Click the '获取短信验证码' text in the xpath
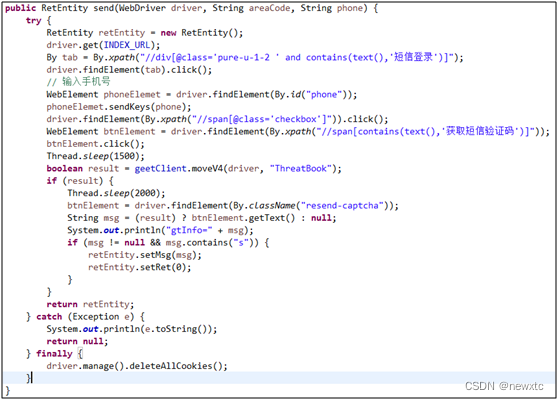Image resolution: width=559 pixels, height=400 pixels. click(480, 131)
